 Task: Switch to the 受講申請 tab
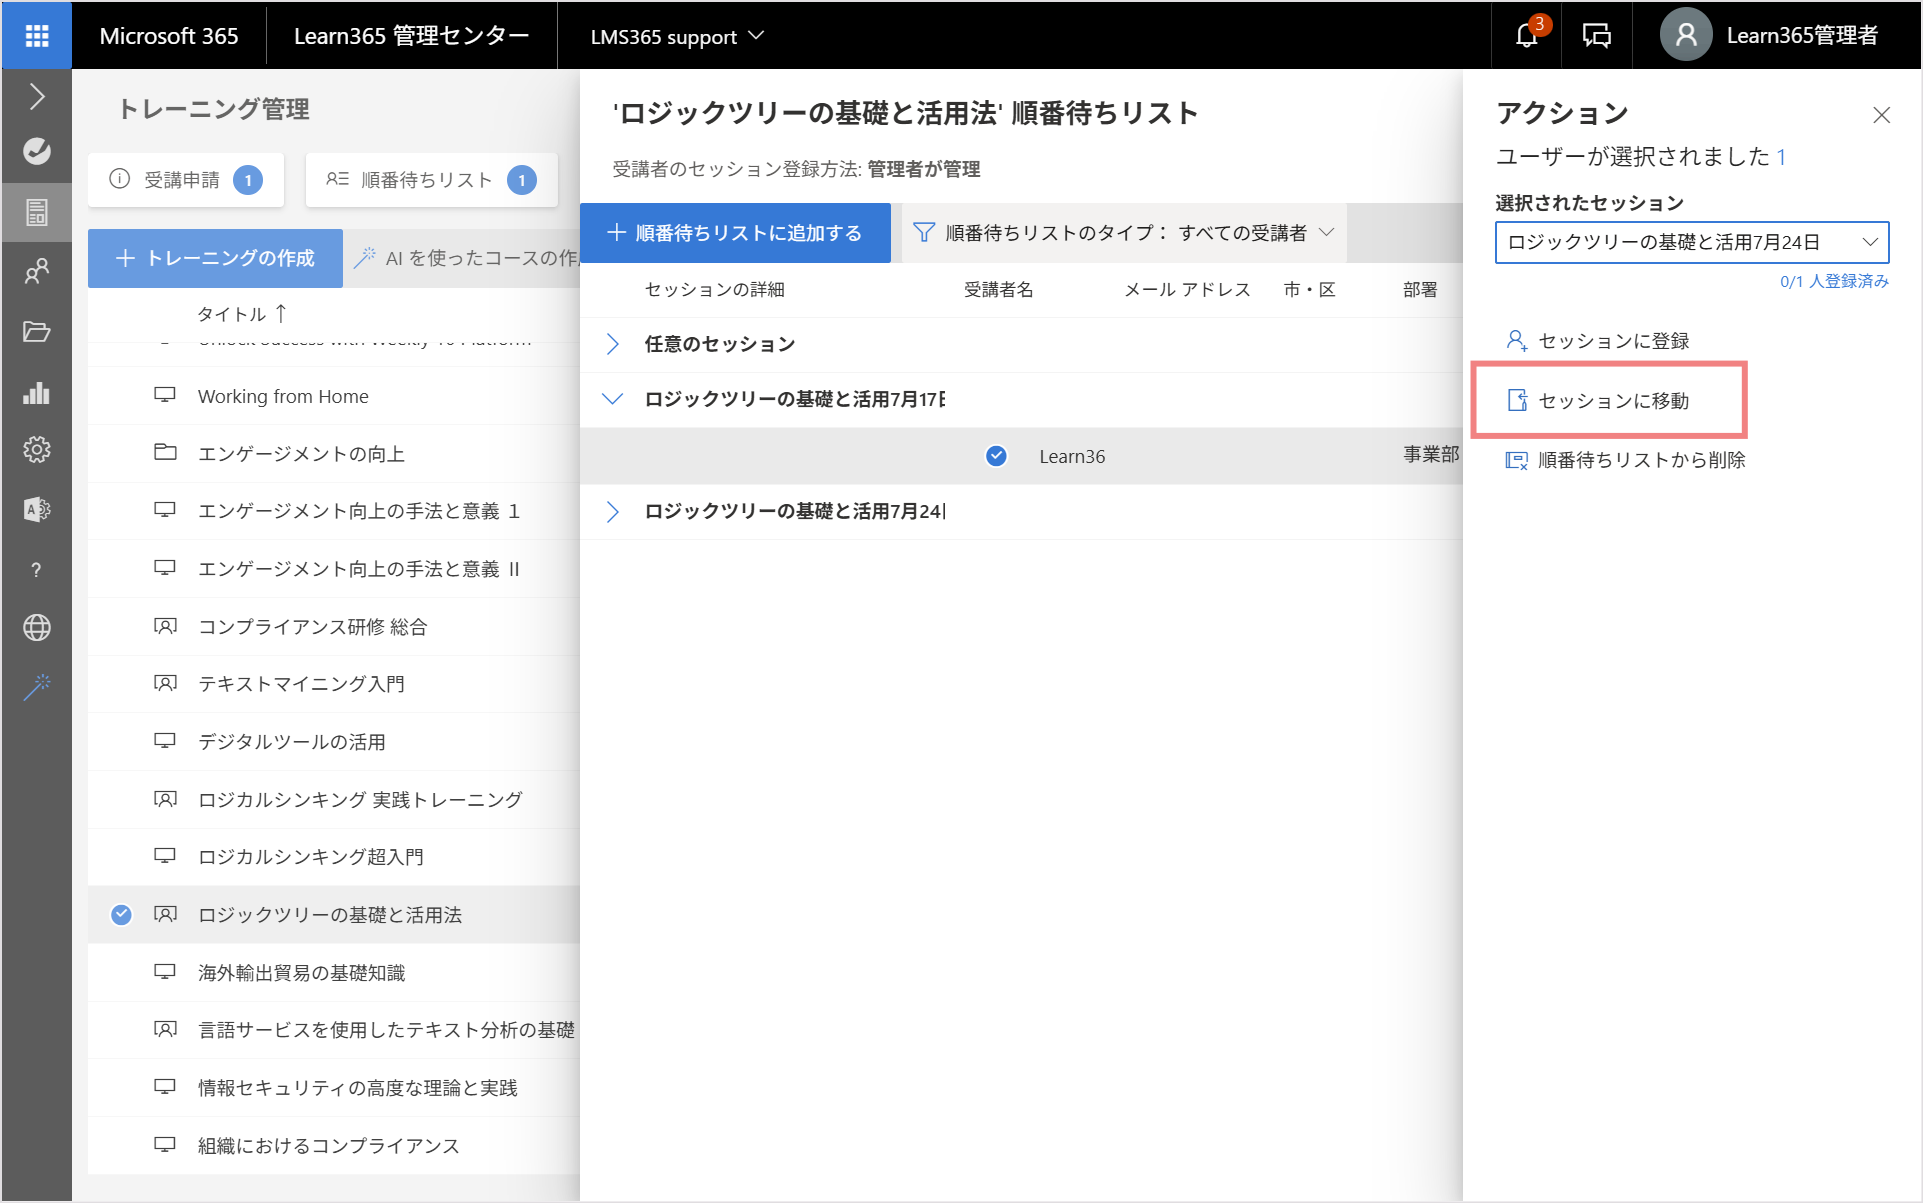click(x=186, y=180)
